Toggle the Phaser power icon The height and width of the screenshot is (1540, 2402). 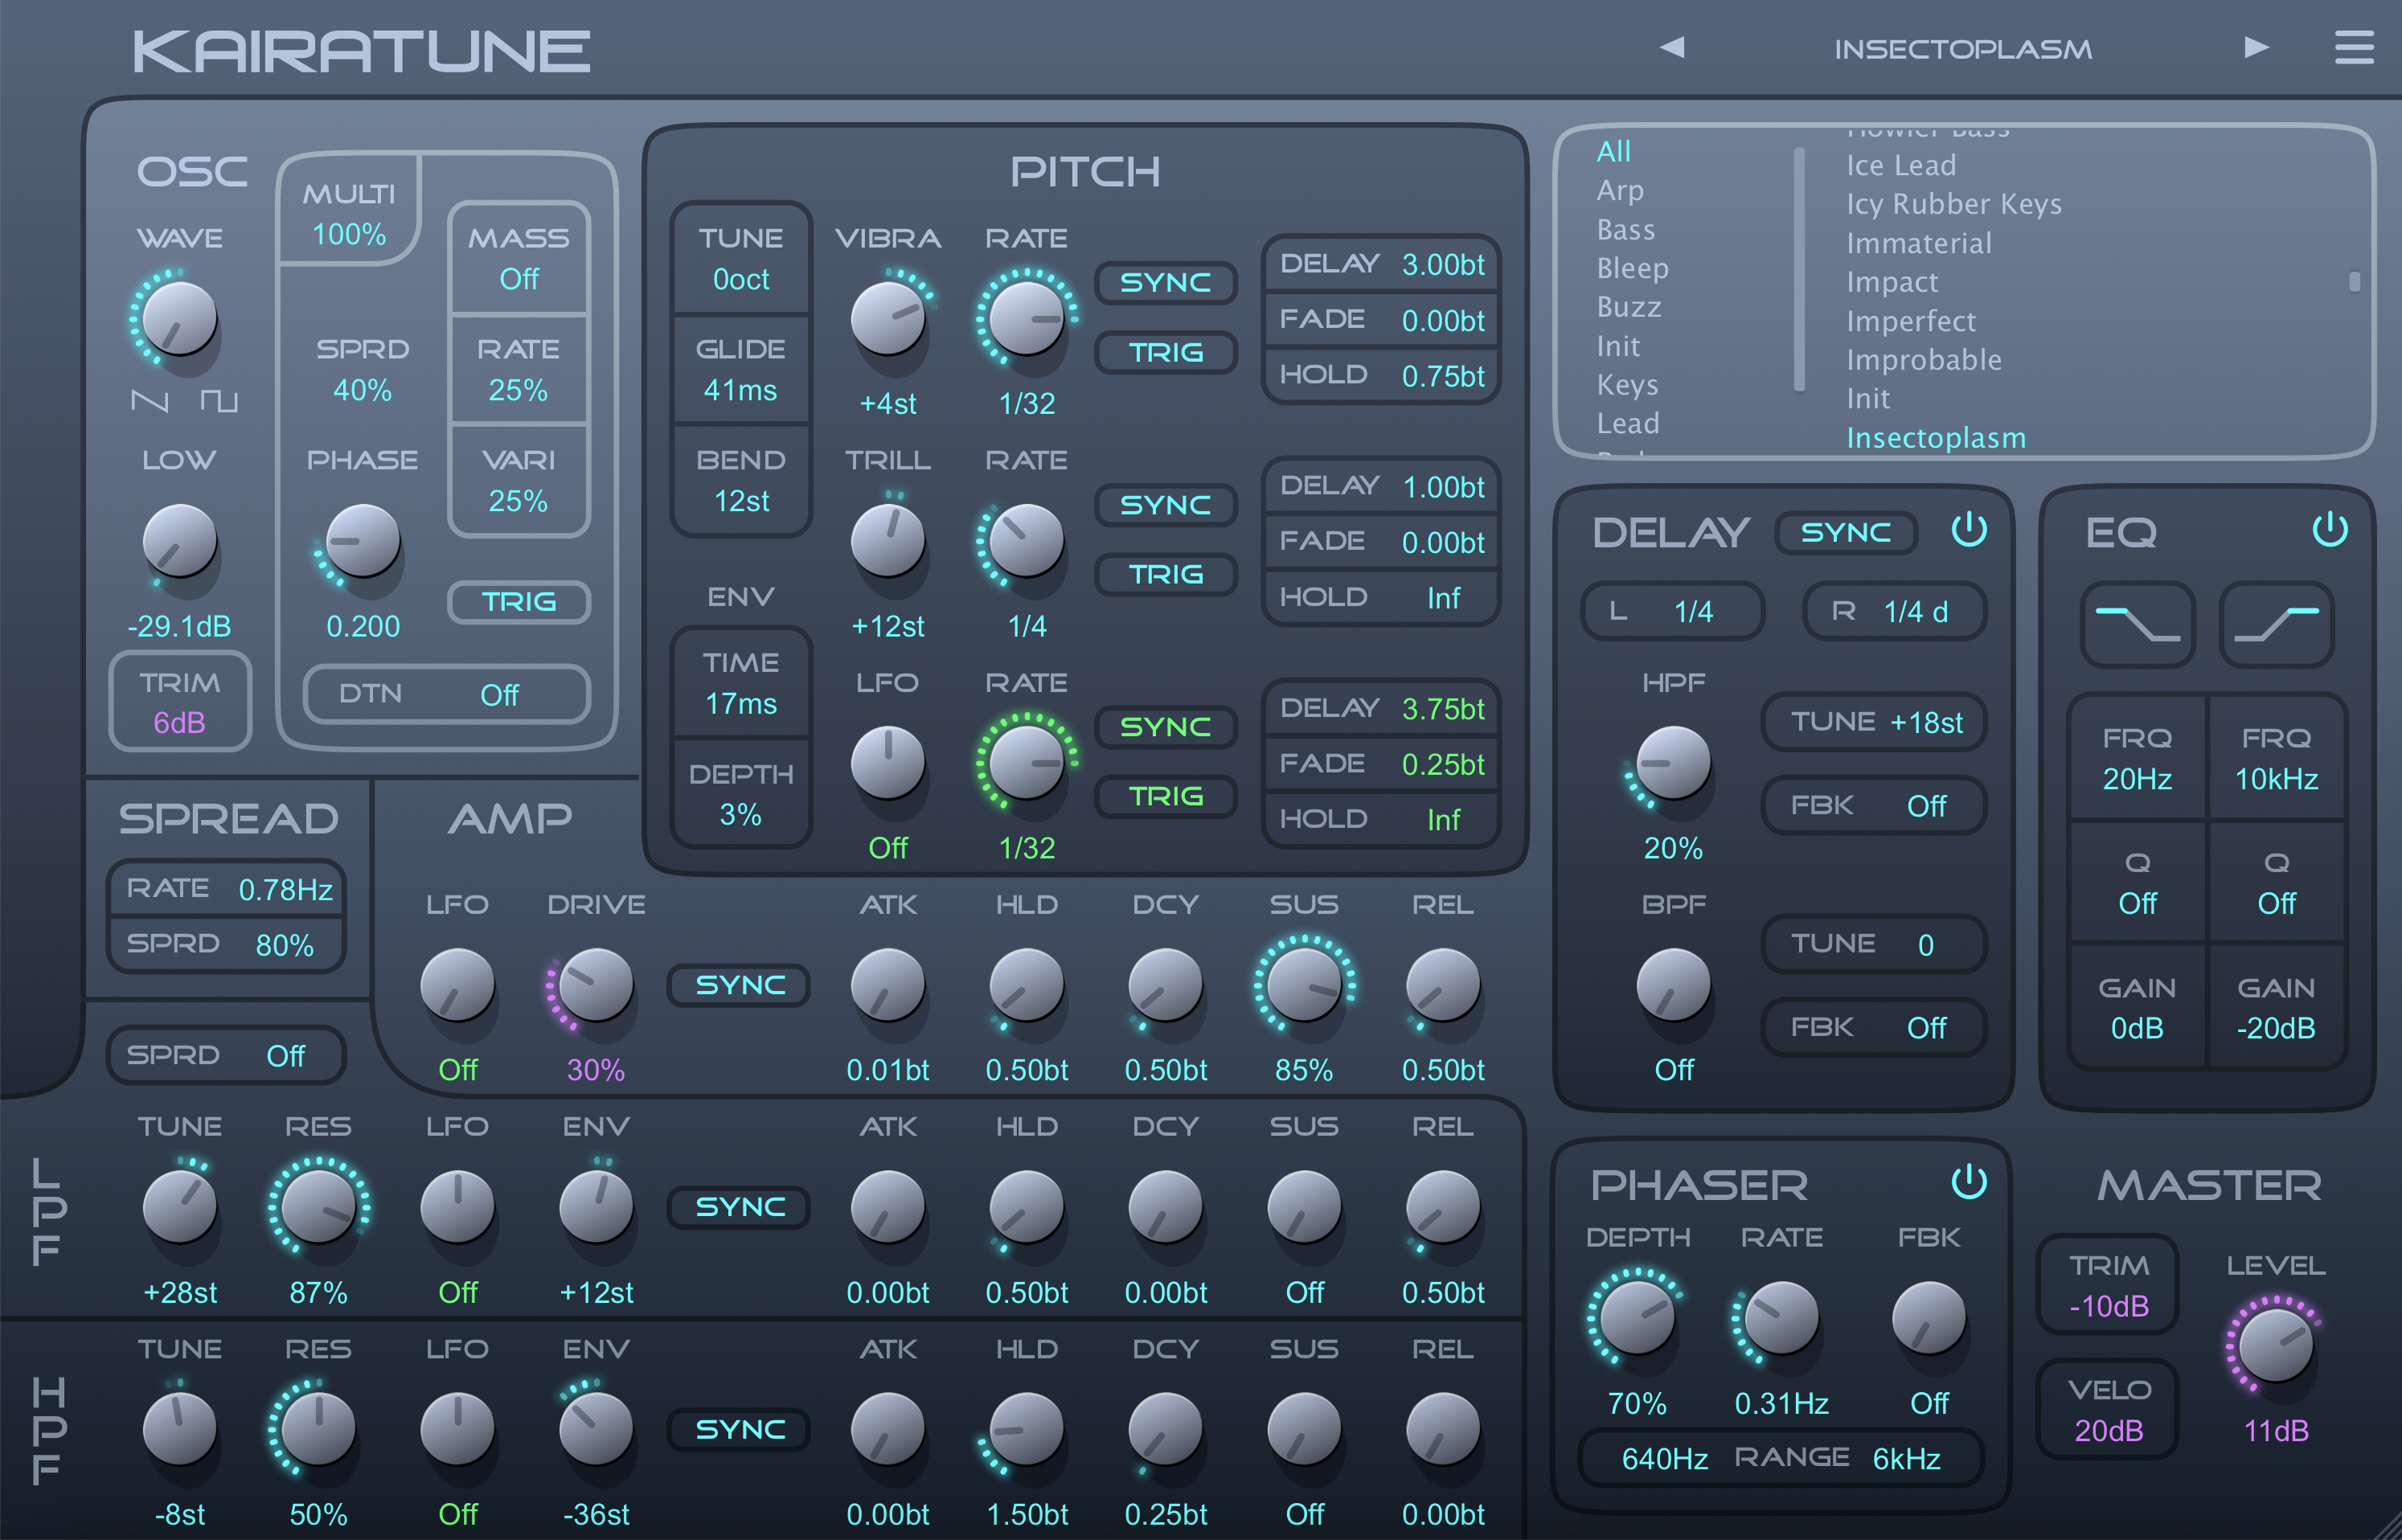1968,1181
